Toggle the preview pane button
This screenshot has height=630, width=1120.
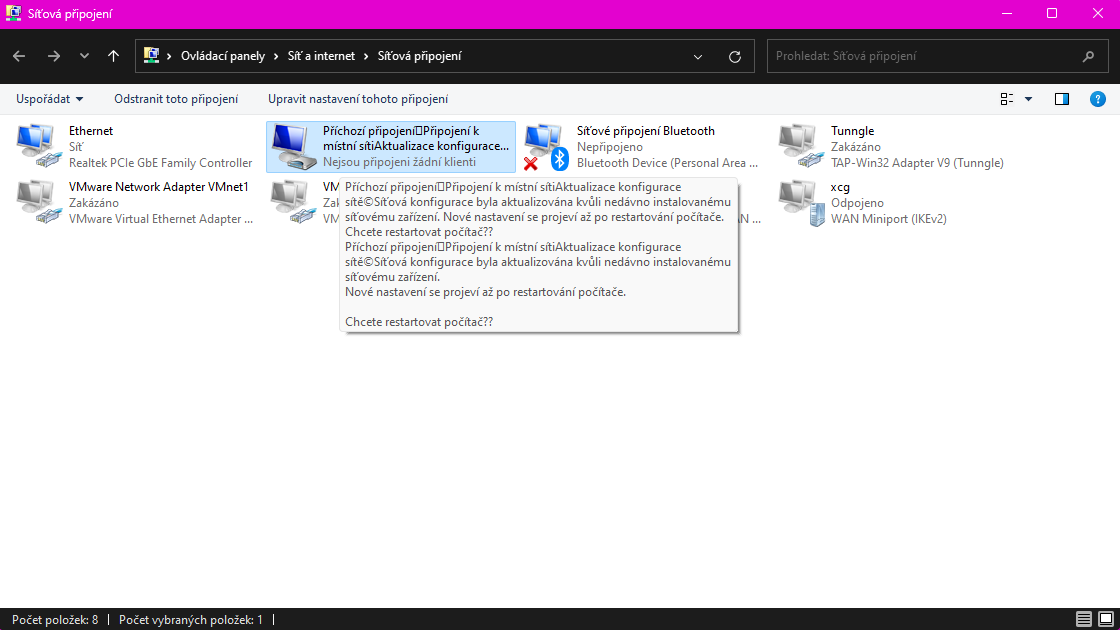(1062, 99)
